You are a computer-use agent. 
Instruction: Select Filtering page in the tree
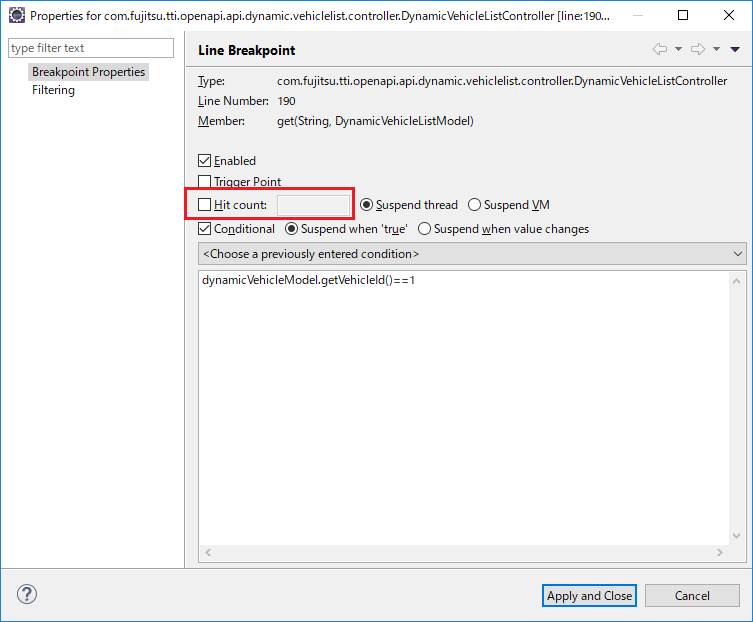pos(53,90)
